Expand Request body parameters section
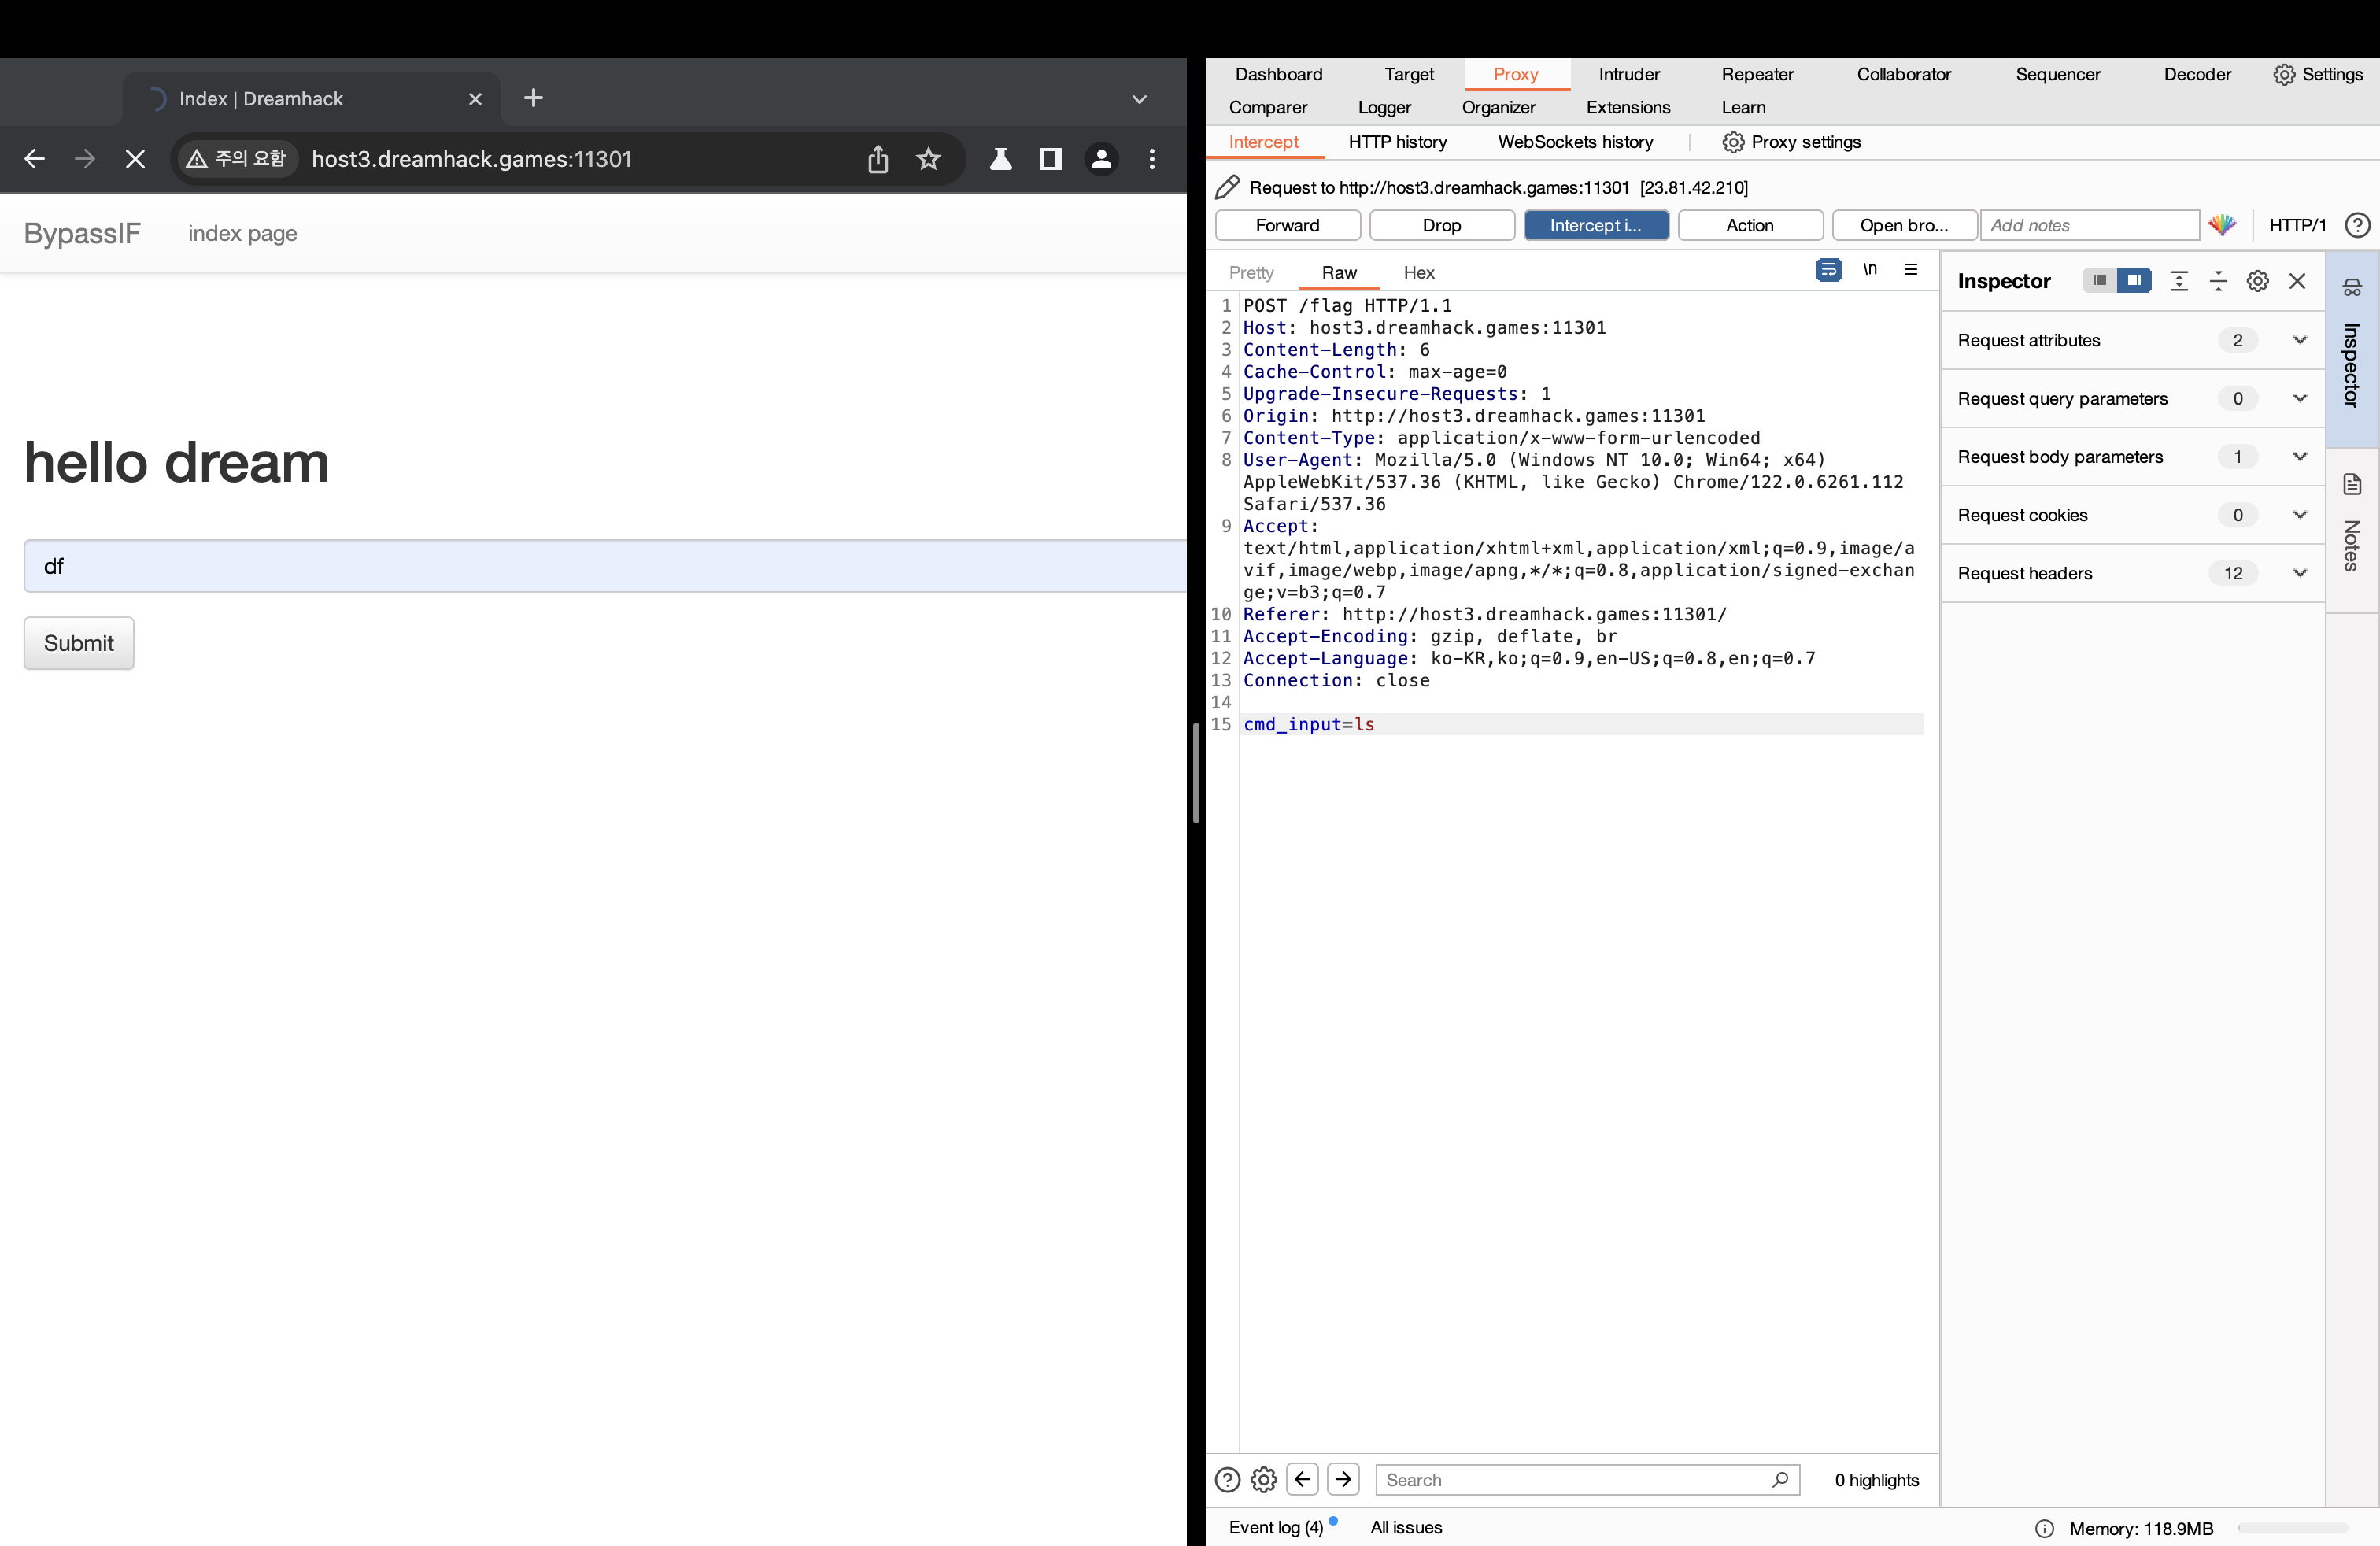Viewport: 2380px width, 1546px height. [x=2132, y=456]
